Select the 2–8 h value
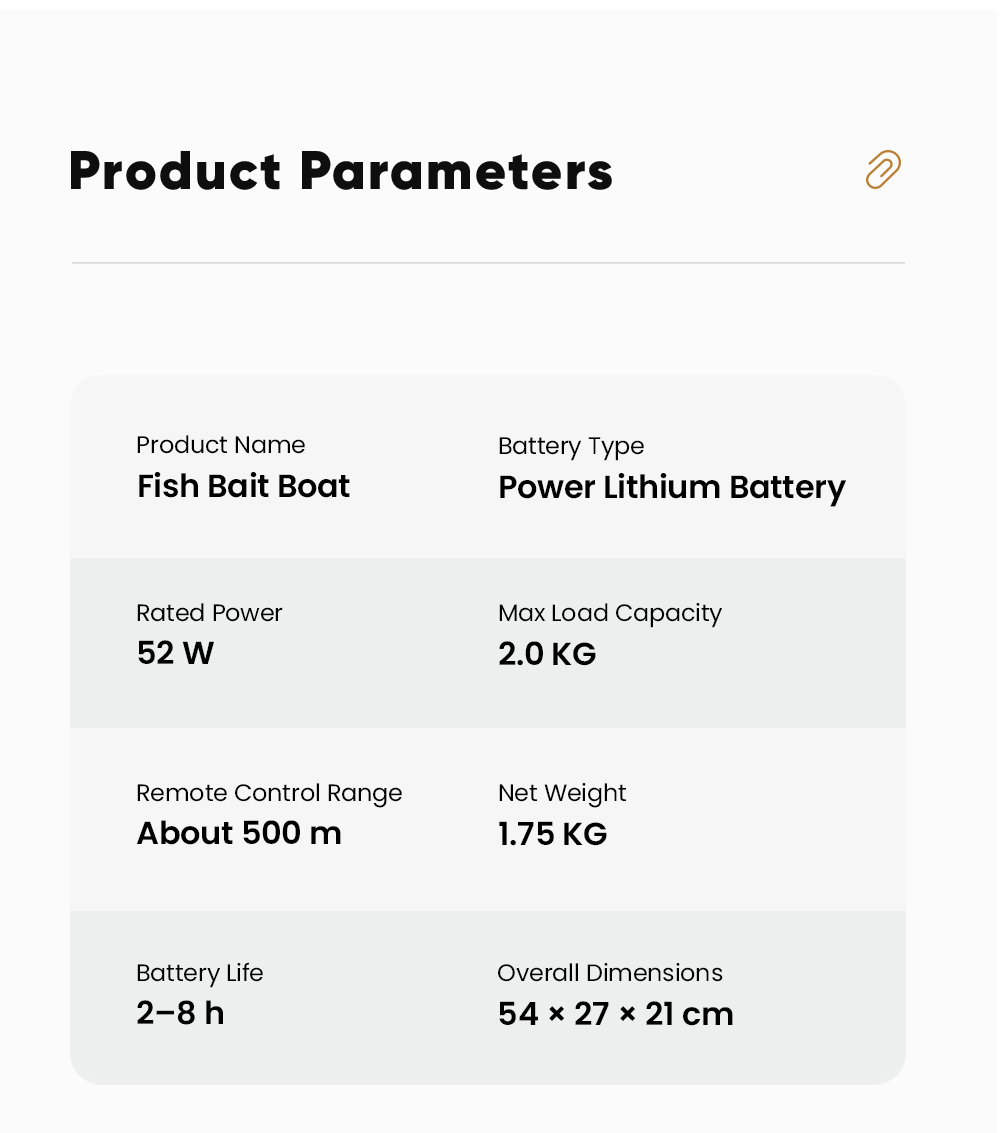The width and height of the screenshot is (1000, 1133). point(180,1013)
